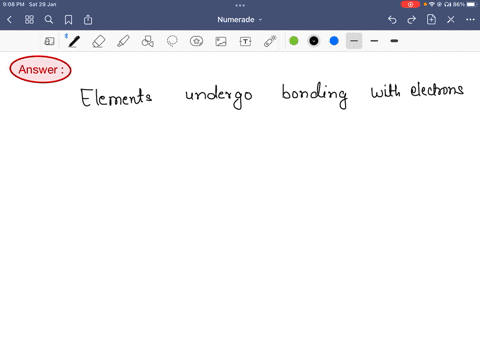Select the Highlighter tool
This screenshot has height=360, width=480.
[123, 41]
